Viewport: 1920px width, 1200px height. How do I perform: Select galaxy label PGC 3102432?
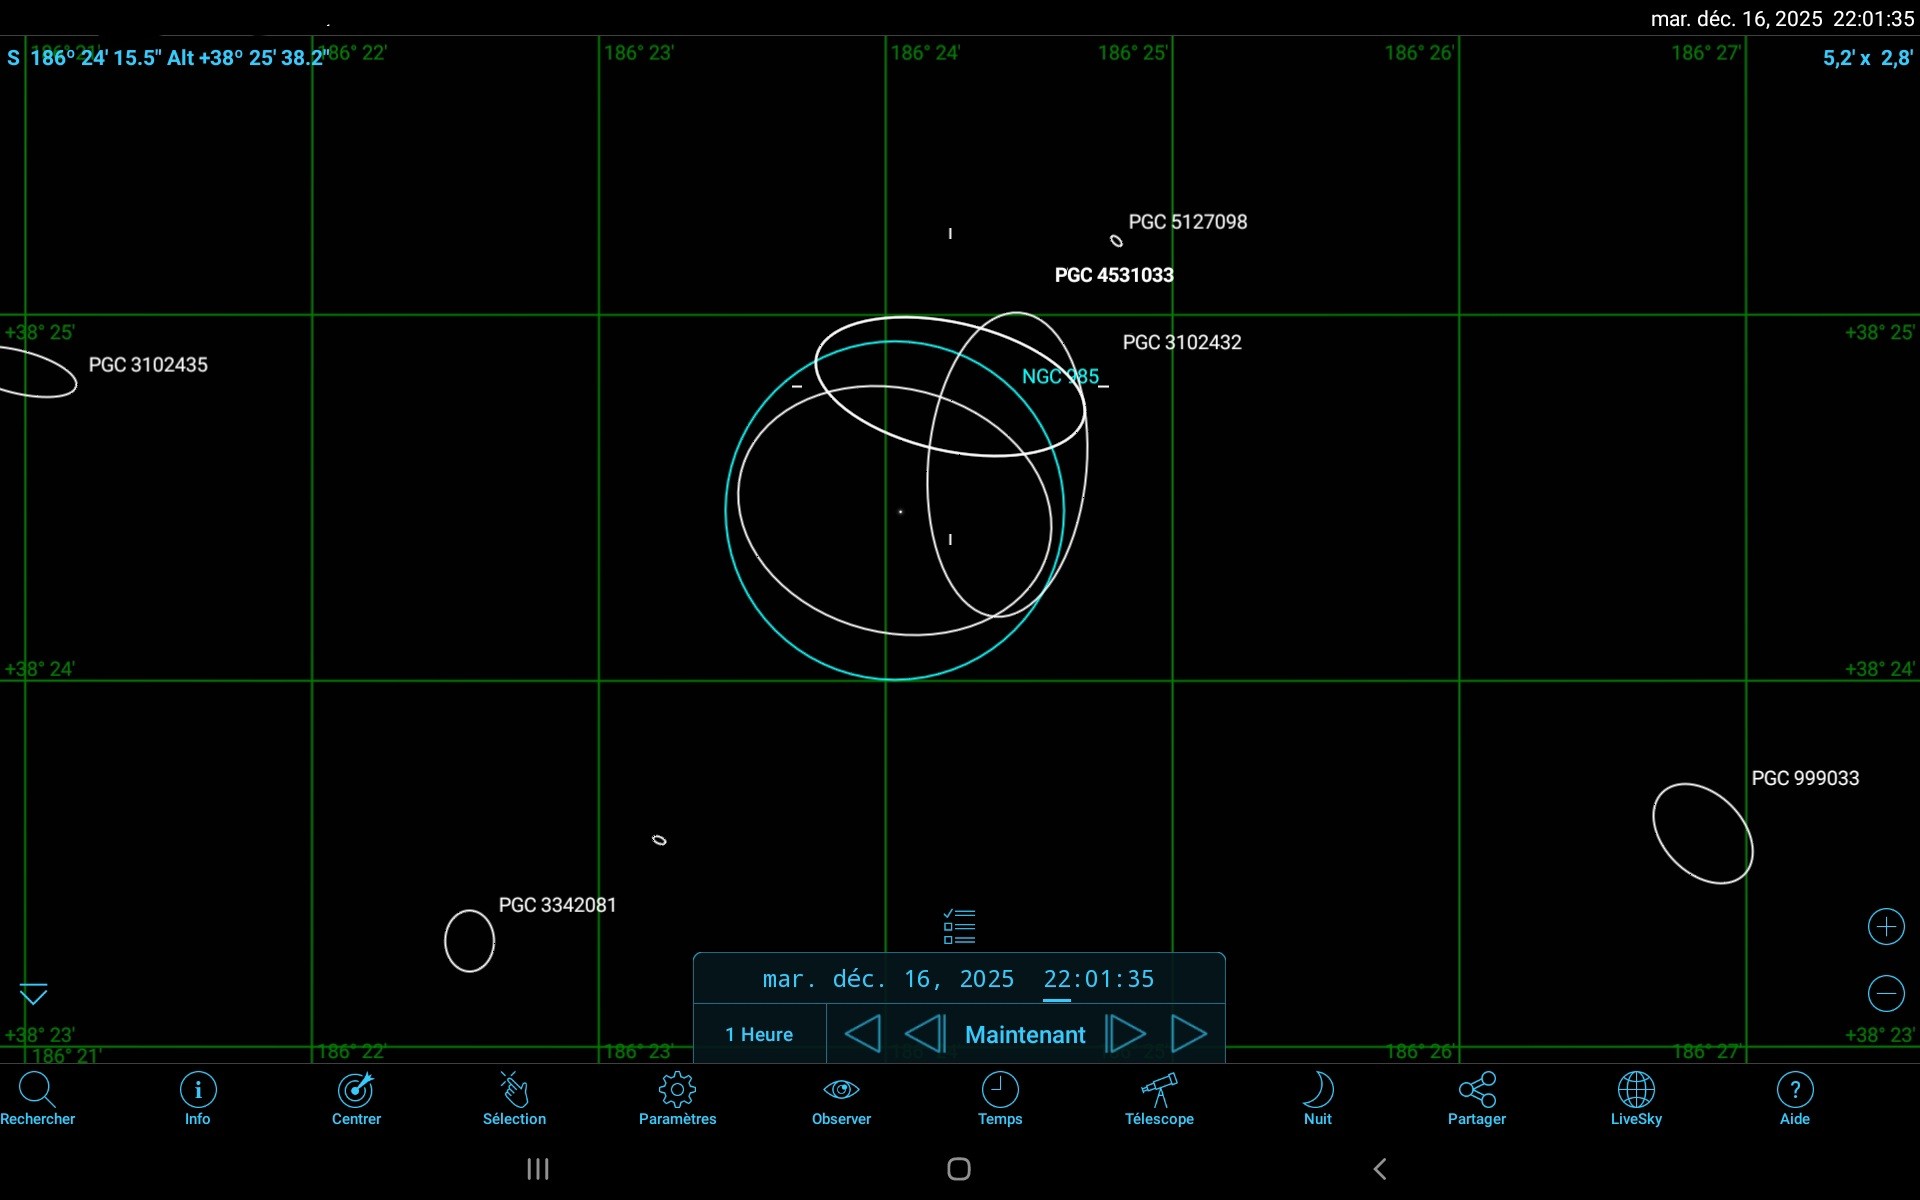pos(1182,342)
